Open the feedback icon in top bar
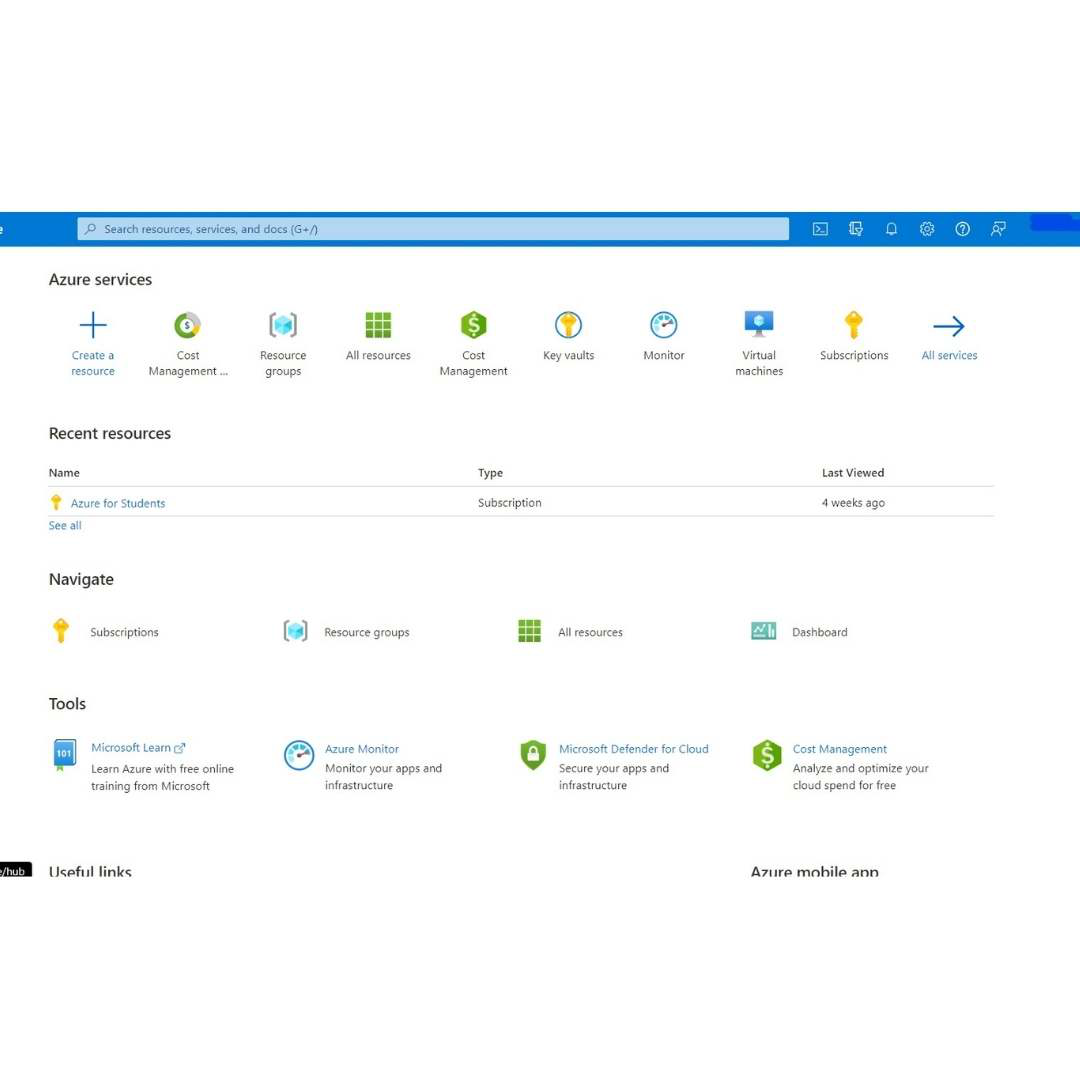Image resolution: width=1080 pixels, height=1080 pixels. 998,229
